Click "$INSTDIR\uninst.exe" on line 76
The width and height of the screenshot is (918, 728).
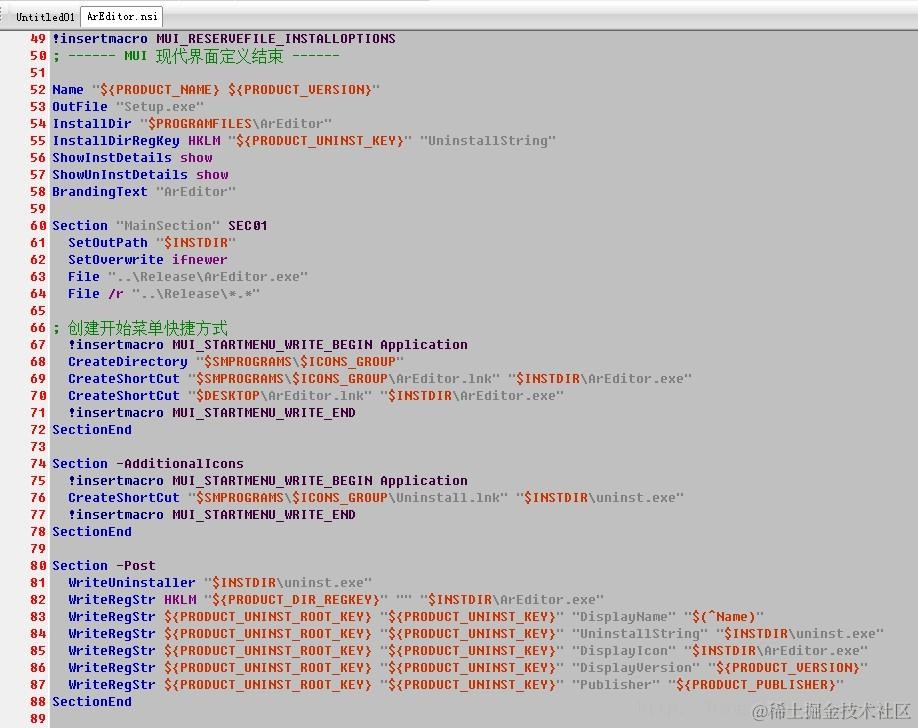coord(600,497)
